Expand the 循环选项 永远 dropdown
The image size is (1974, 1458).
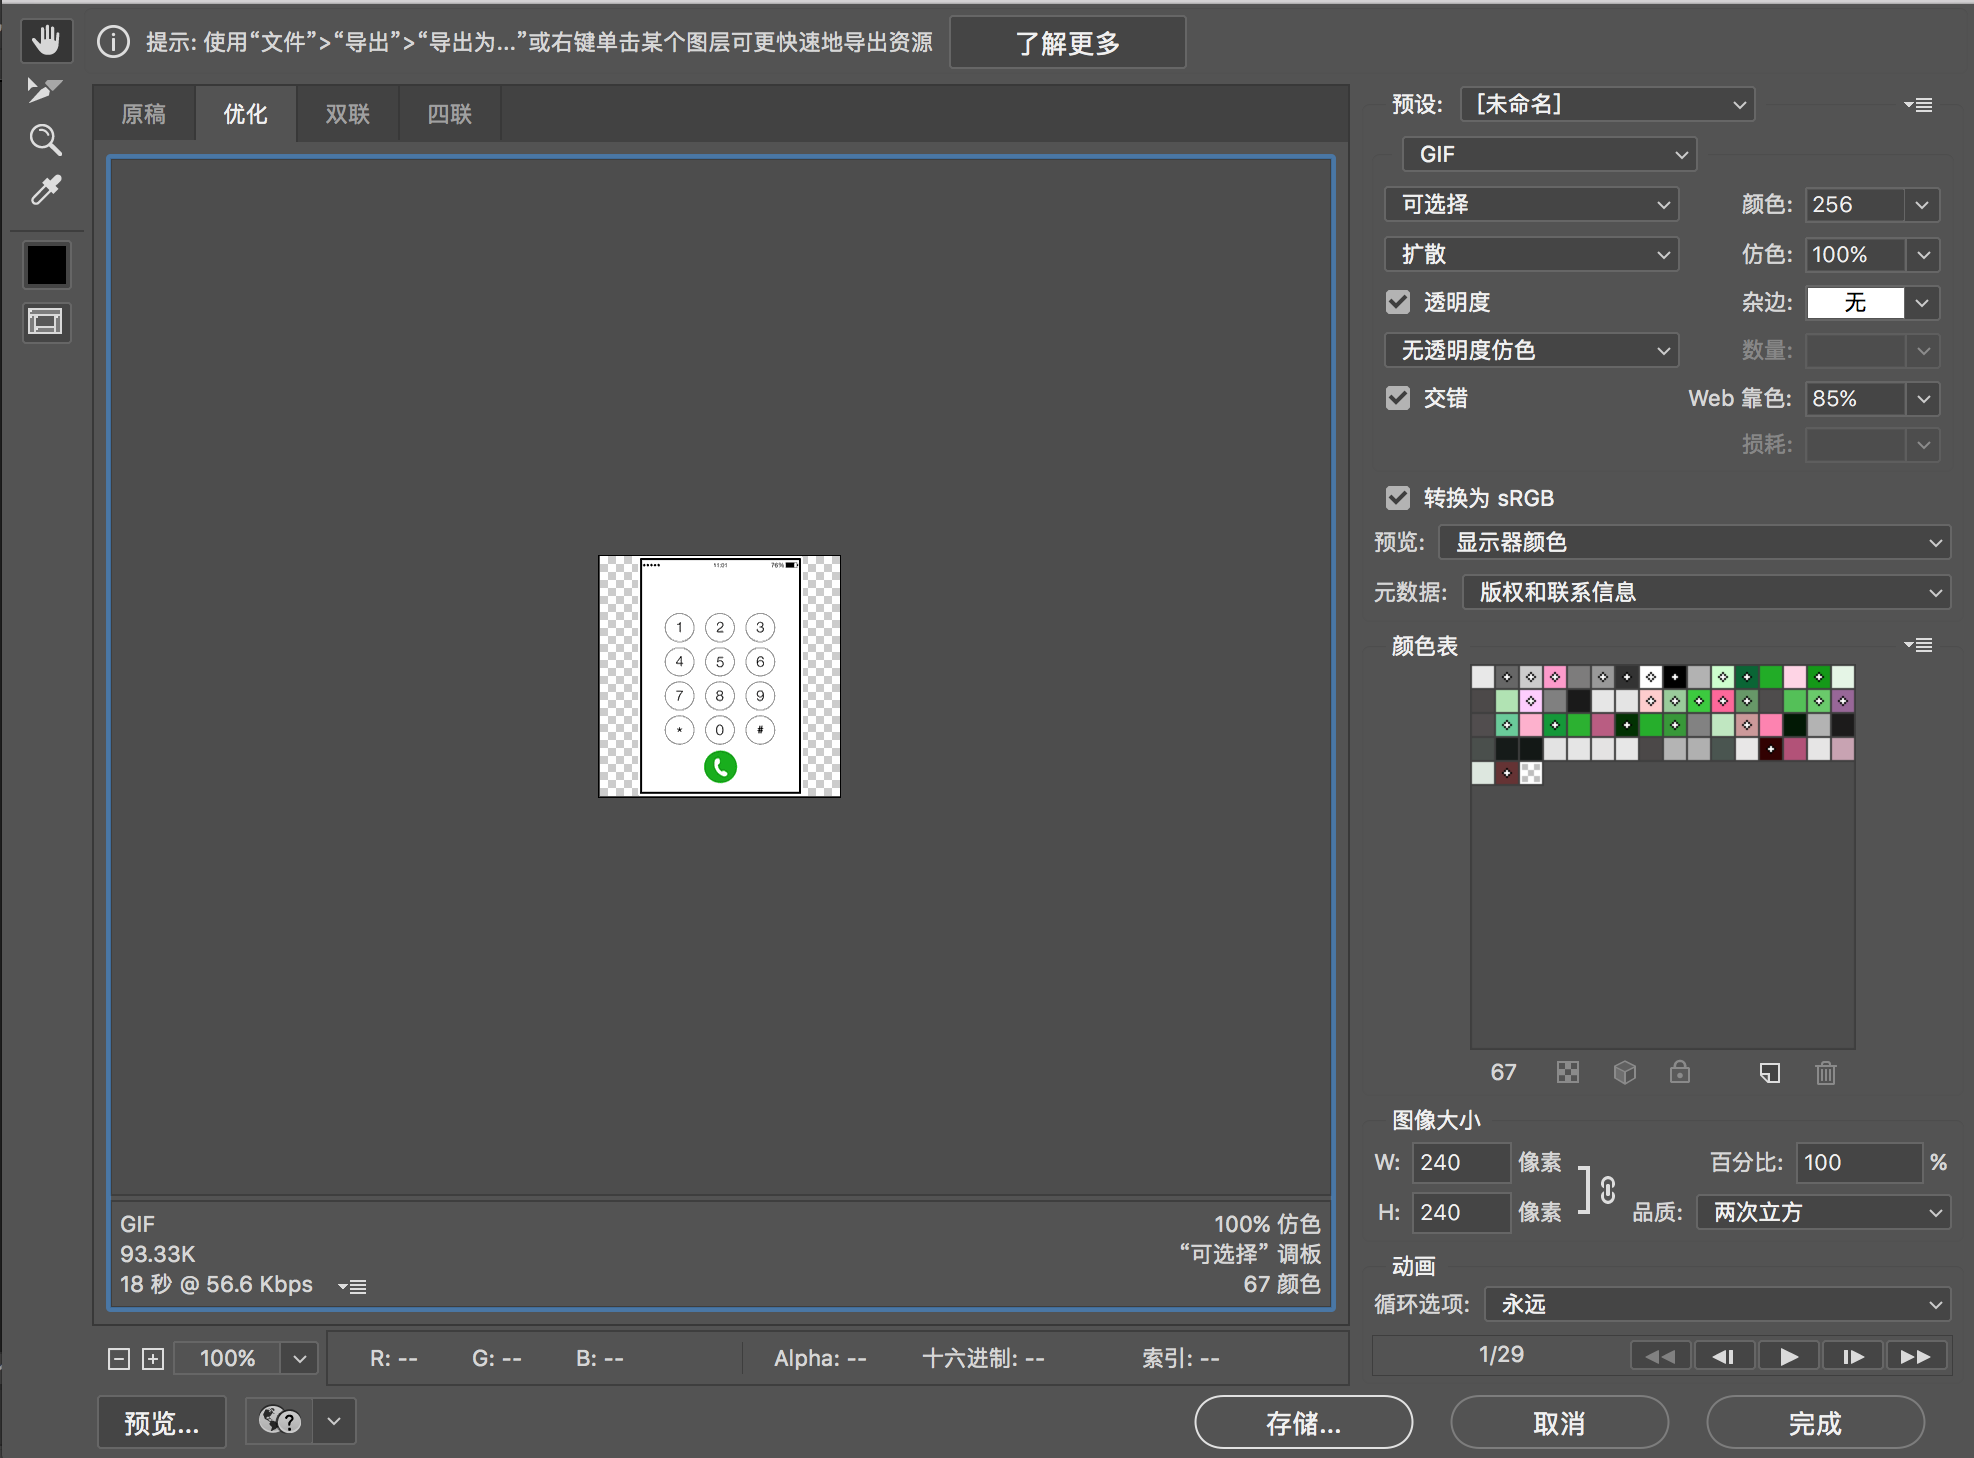(x=1718, y=1304)
